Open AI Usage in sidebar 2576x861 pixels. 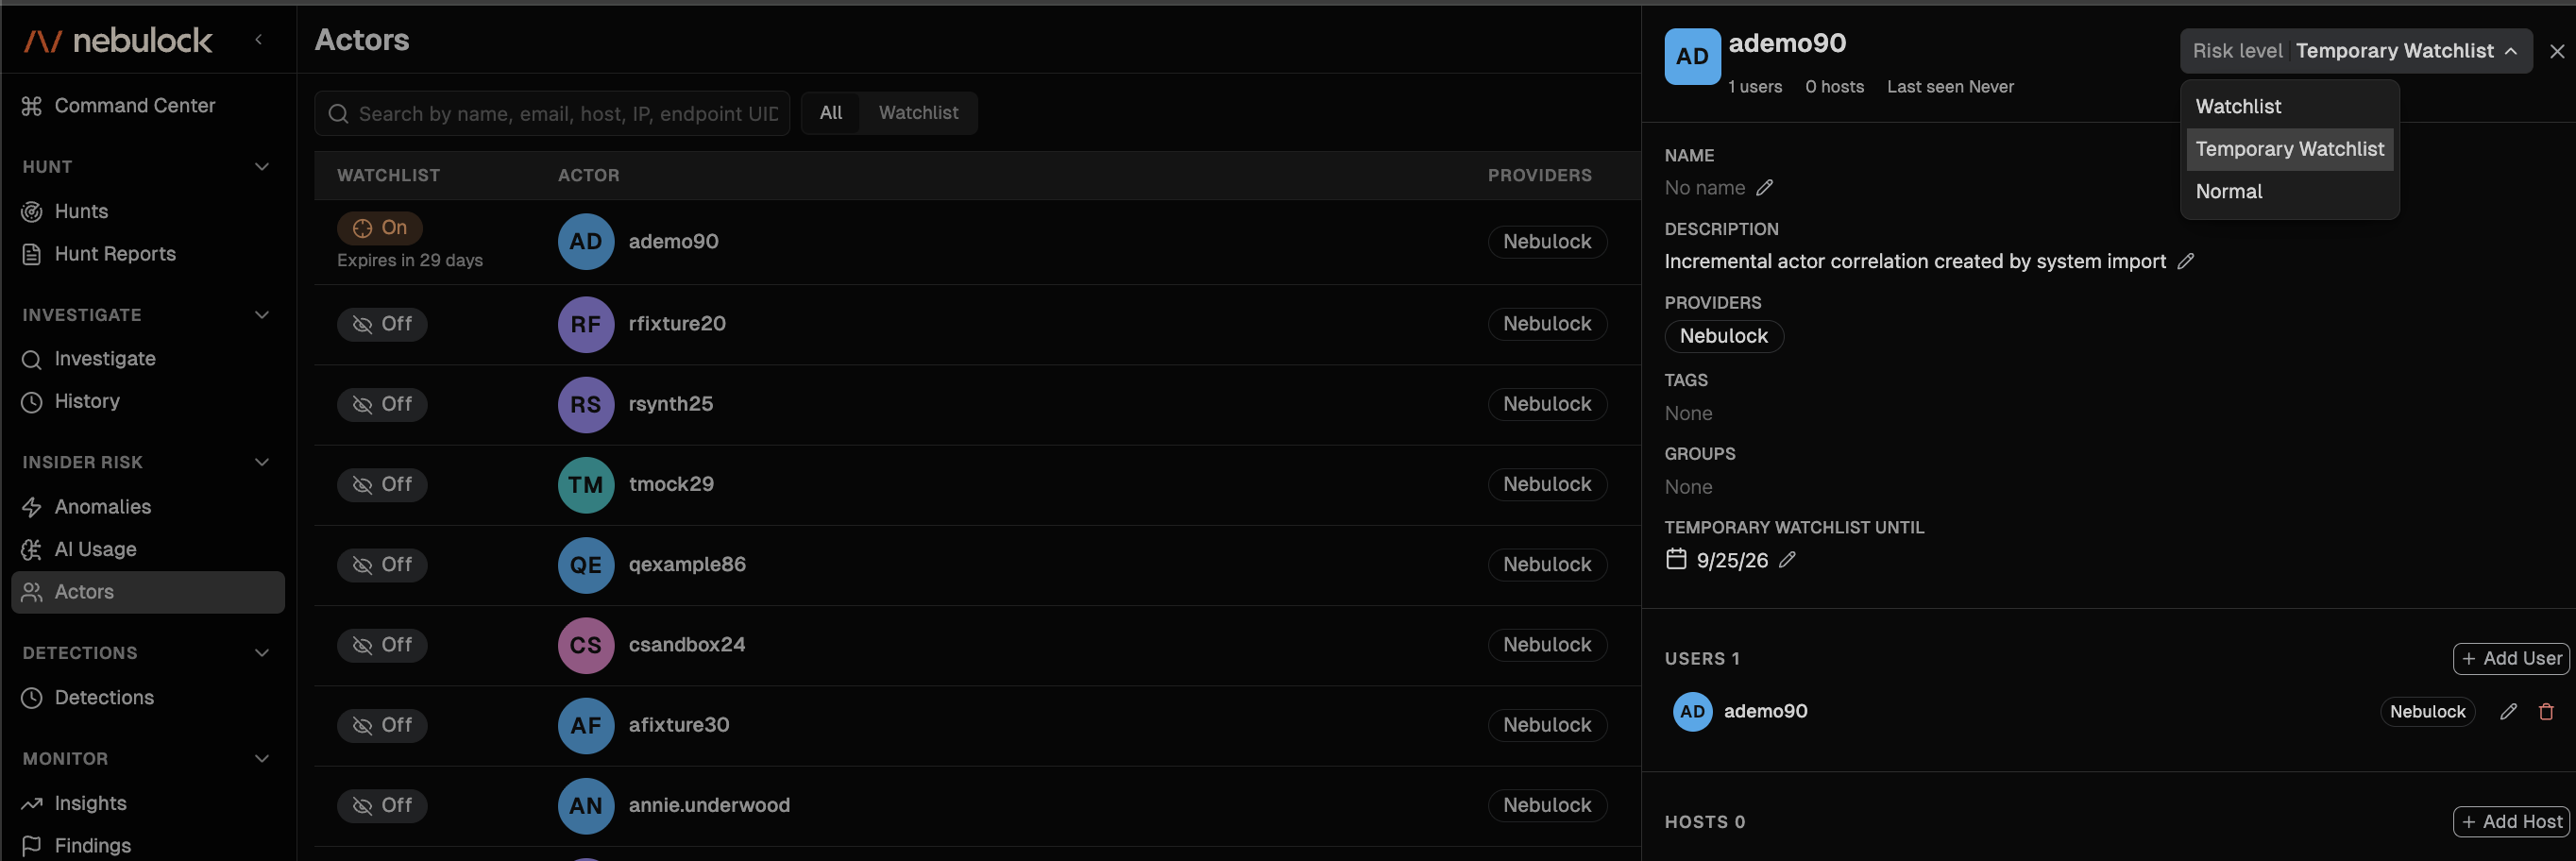point(95,549)
